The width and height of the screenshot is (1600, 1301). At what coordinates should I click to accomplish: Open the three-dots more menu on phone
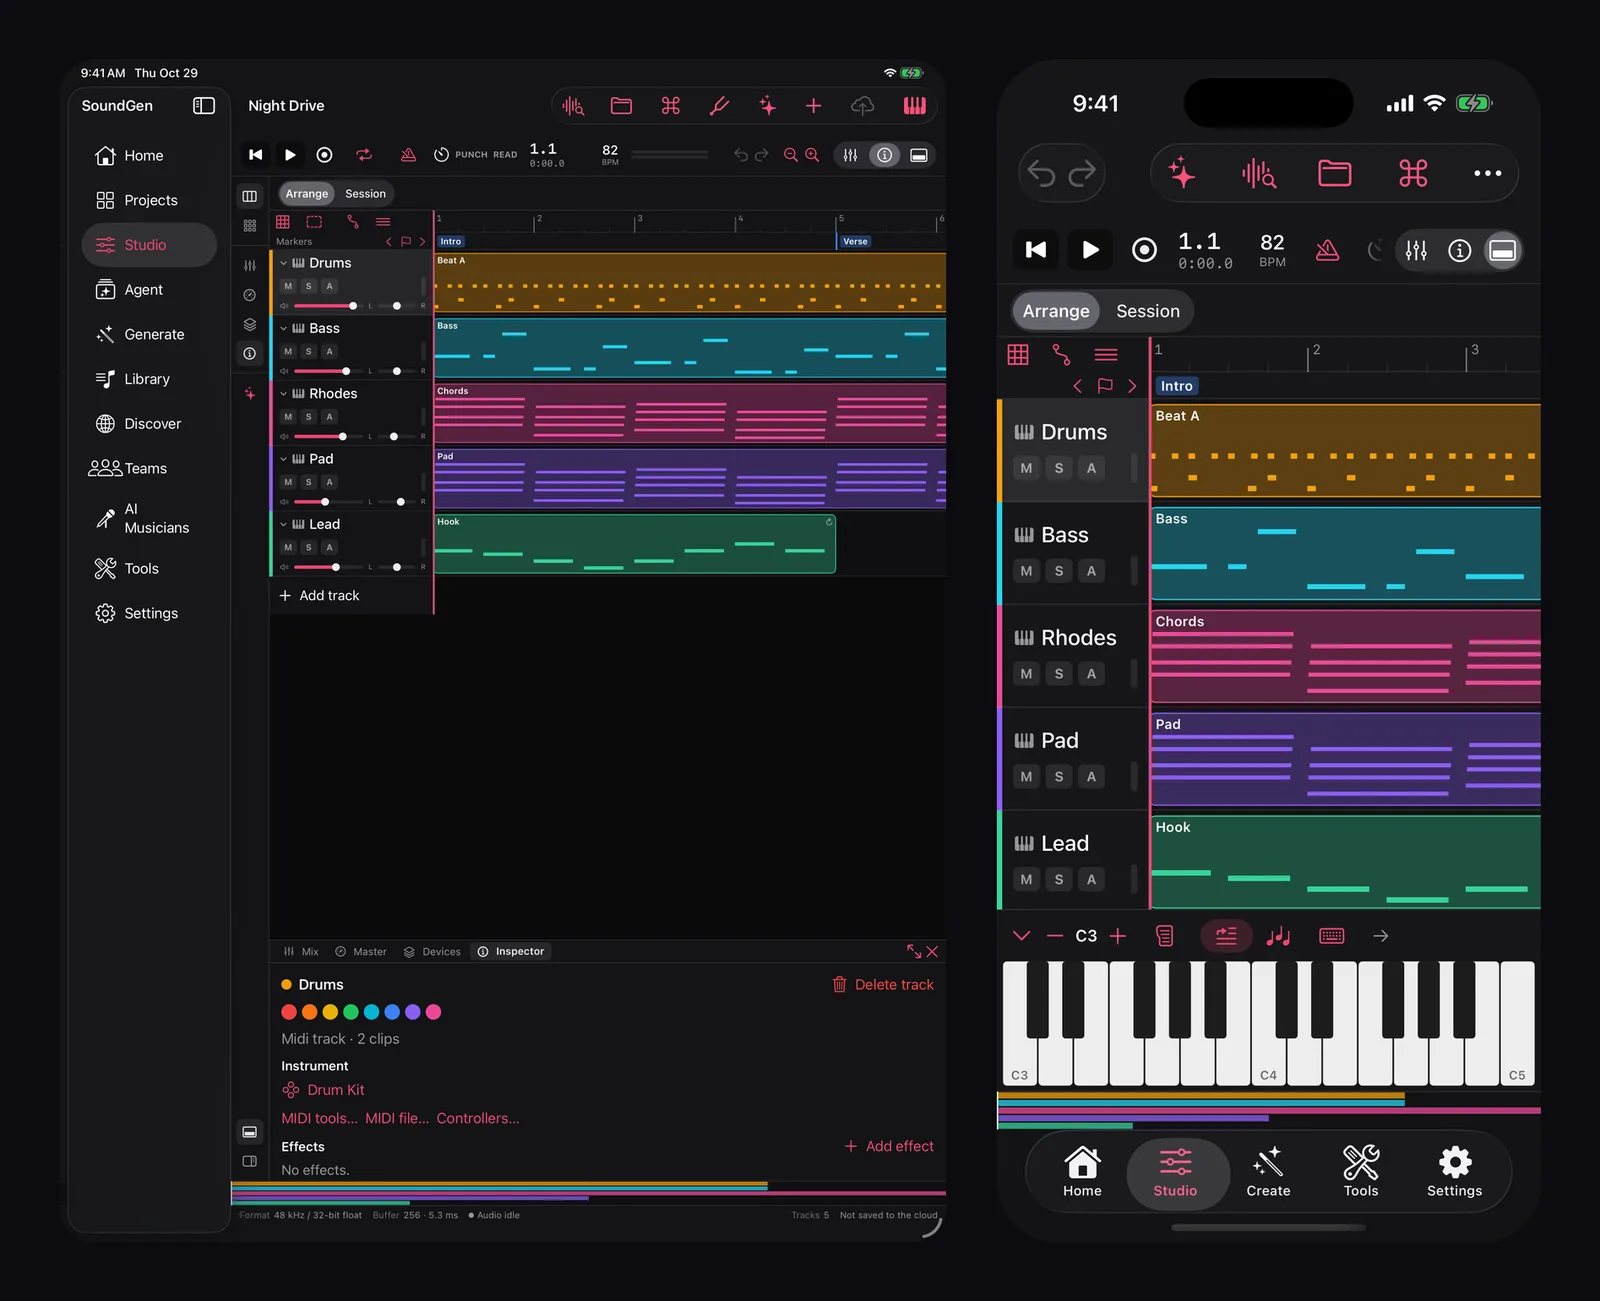[1488, 173]
